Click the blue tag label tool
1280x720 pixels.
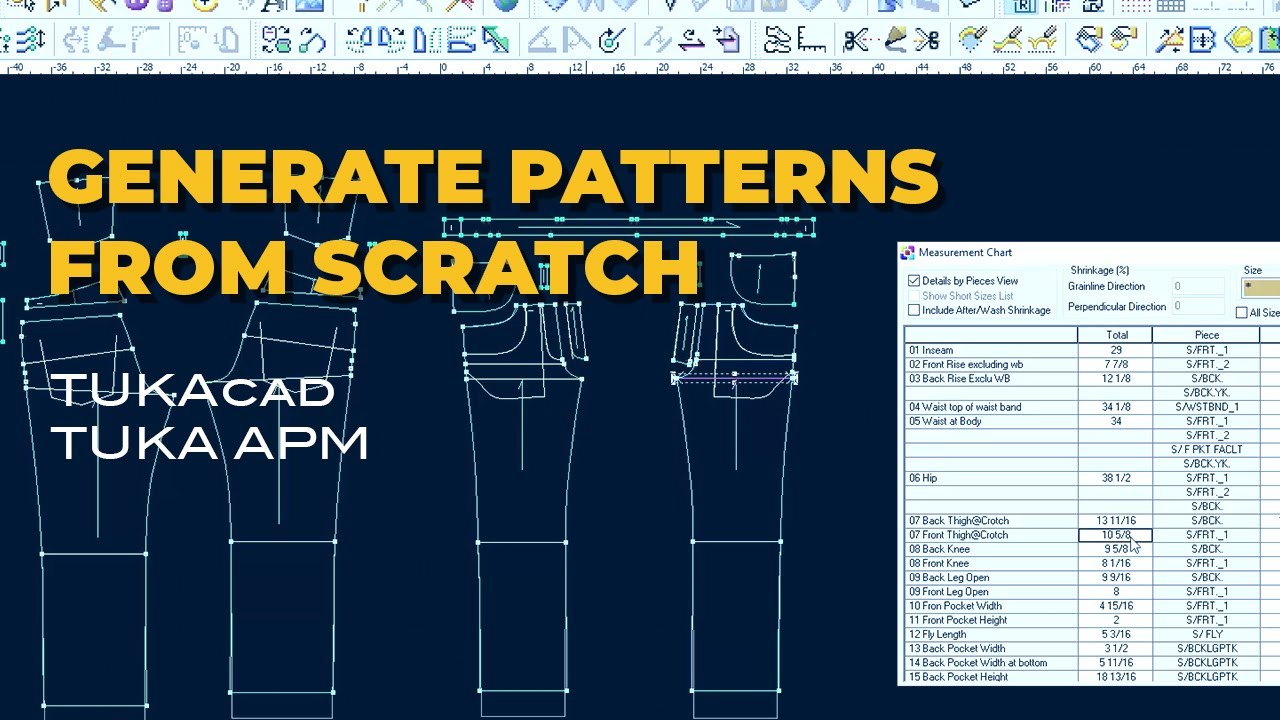coord(1088,40)
